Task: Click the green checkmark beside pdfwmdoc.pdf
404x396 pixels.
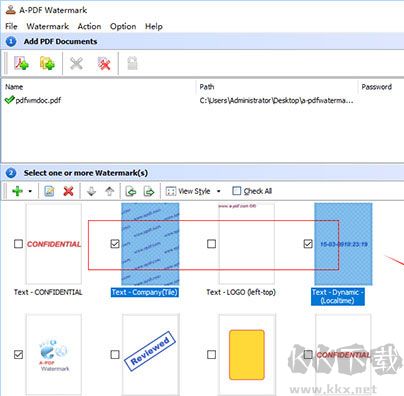Action: pyautogui.click(x=10, y=99)
